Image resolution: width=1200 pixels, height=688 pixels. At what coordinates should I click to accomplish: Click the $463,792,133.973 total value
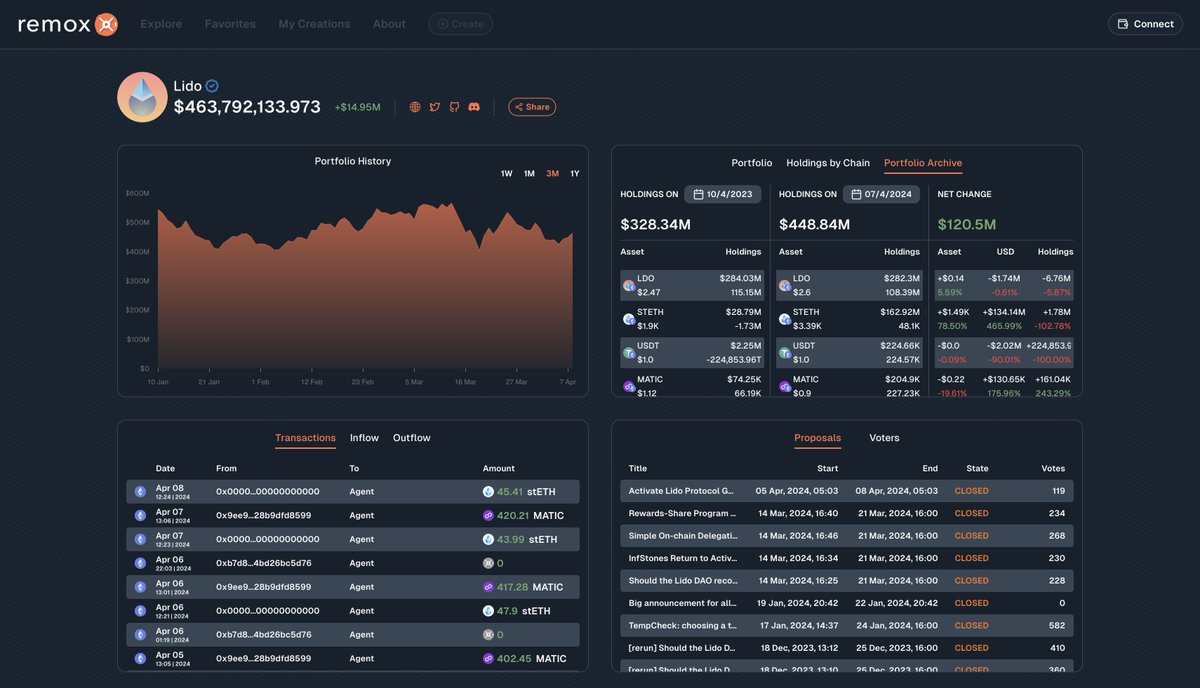247,107
